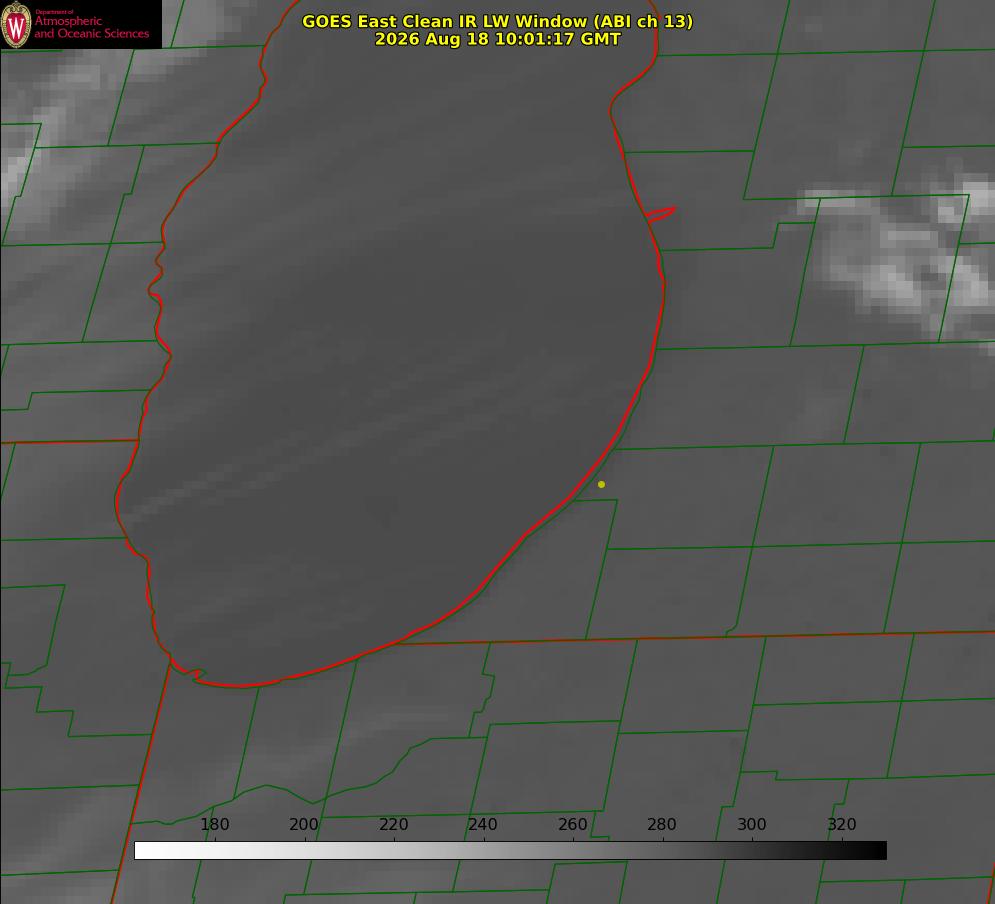
Task: Click the small red peninsula outline on the east shore
Action: [x=660, y=214]
